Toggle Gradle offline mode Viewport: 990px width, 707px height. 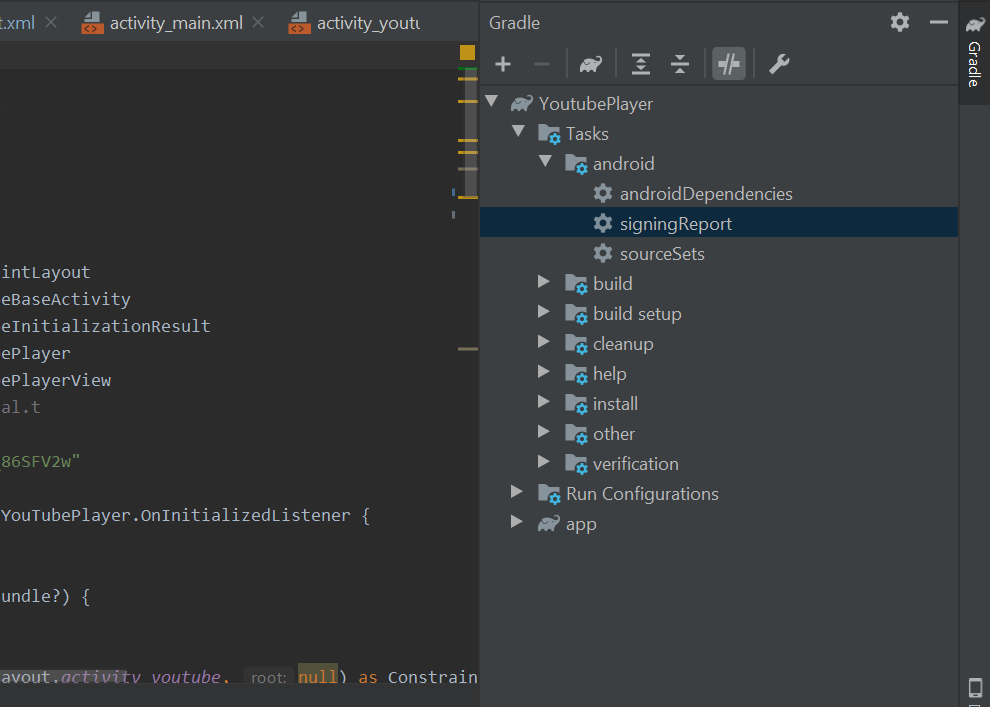tap(729, 64)
